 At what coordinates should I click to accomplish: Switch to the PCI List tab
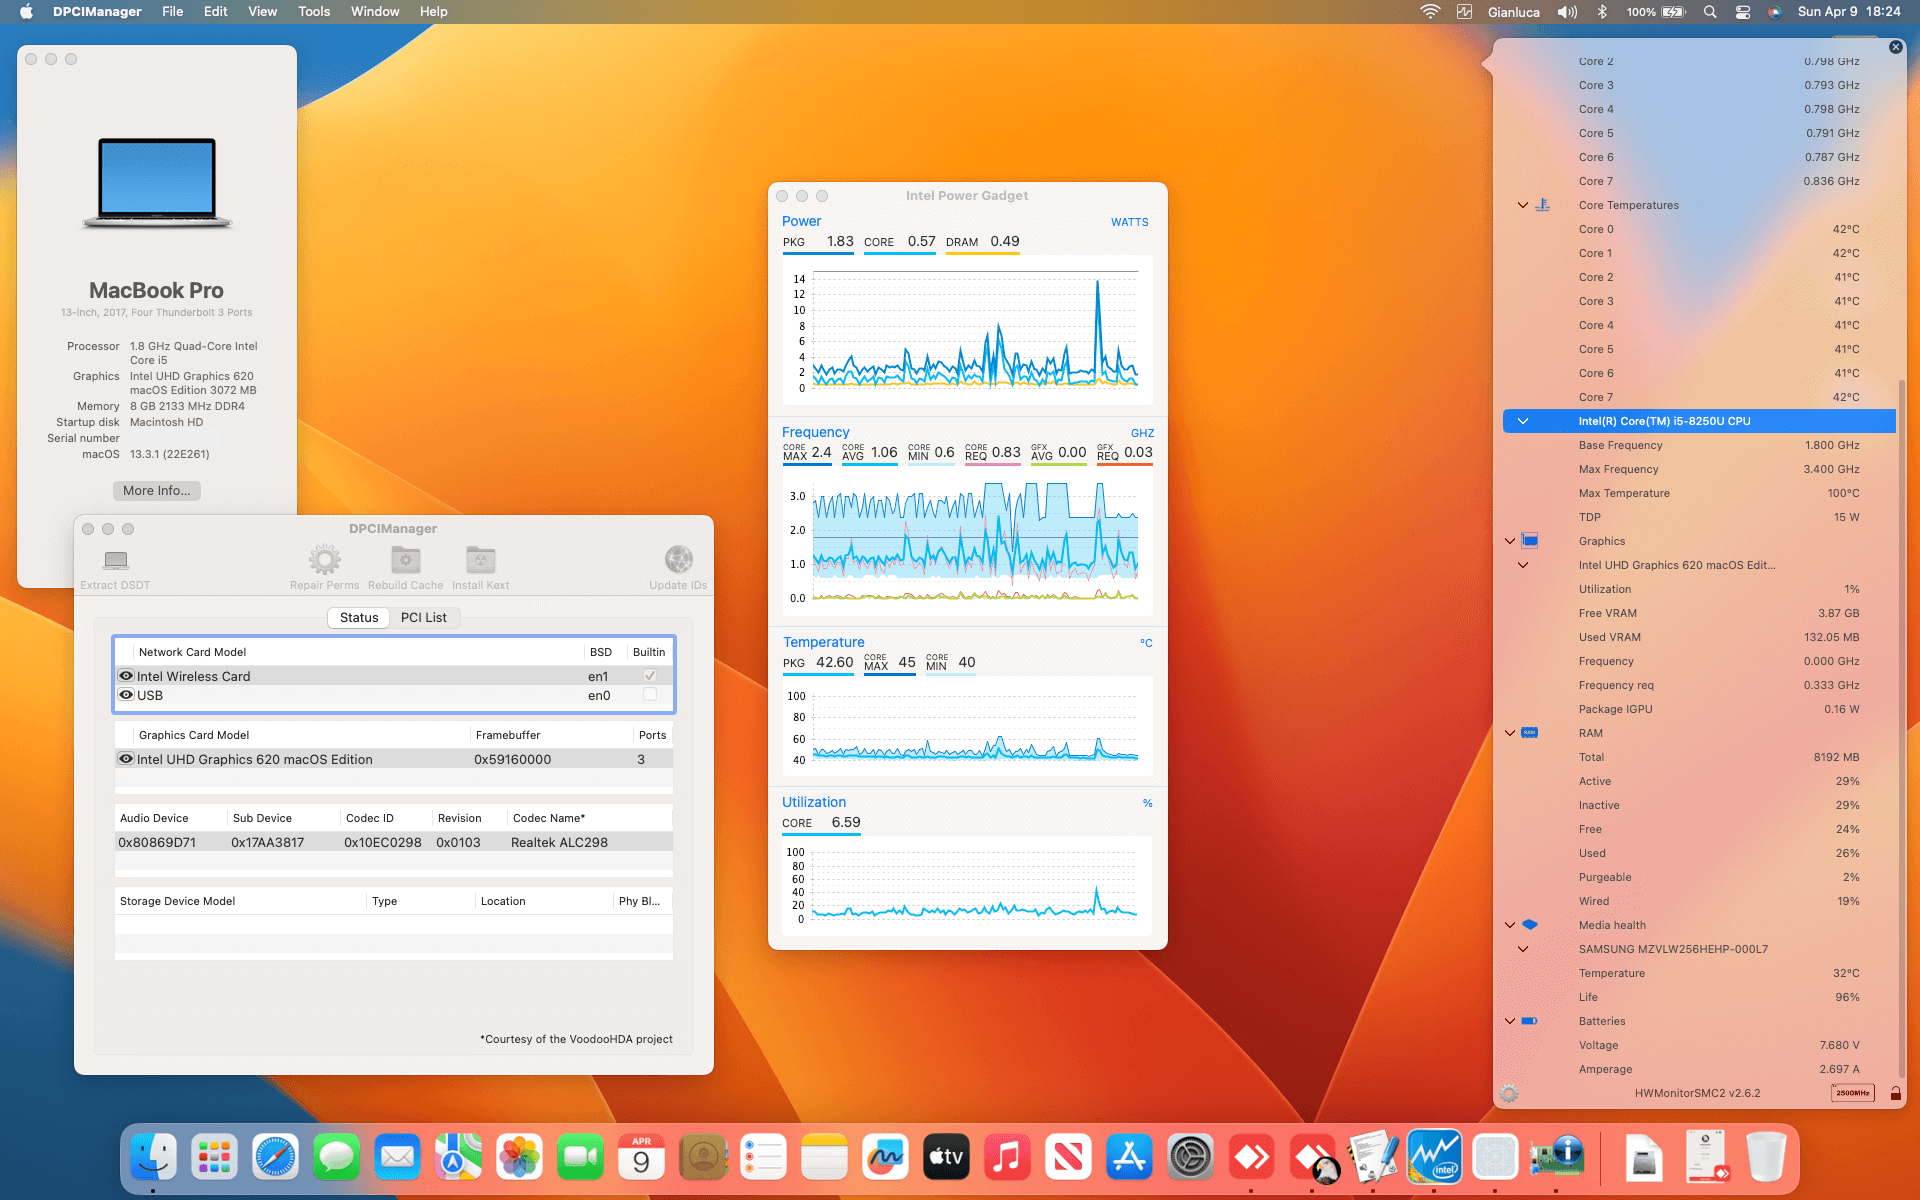coord(424,617)
